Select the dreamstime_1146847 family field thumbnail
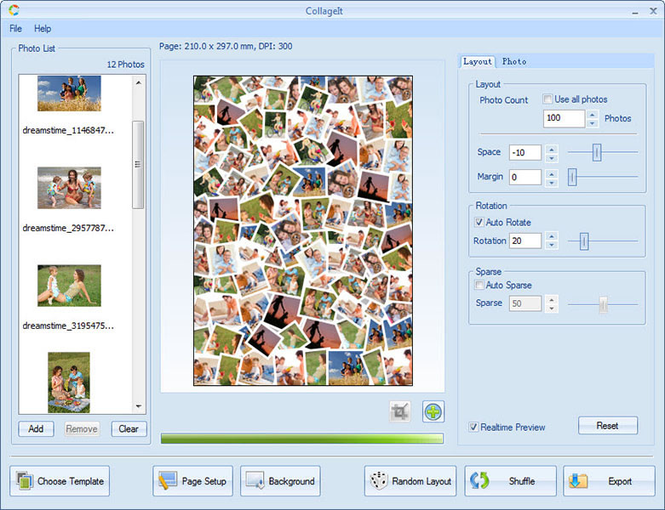The image size is (665, 510). [69, 93]
